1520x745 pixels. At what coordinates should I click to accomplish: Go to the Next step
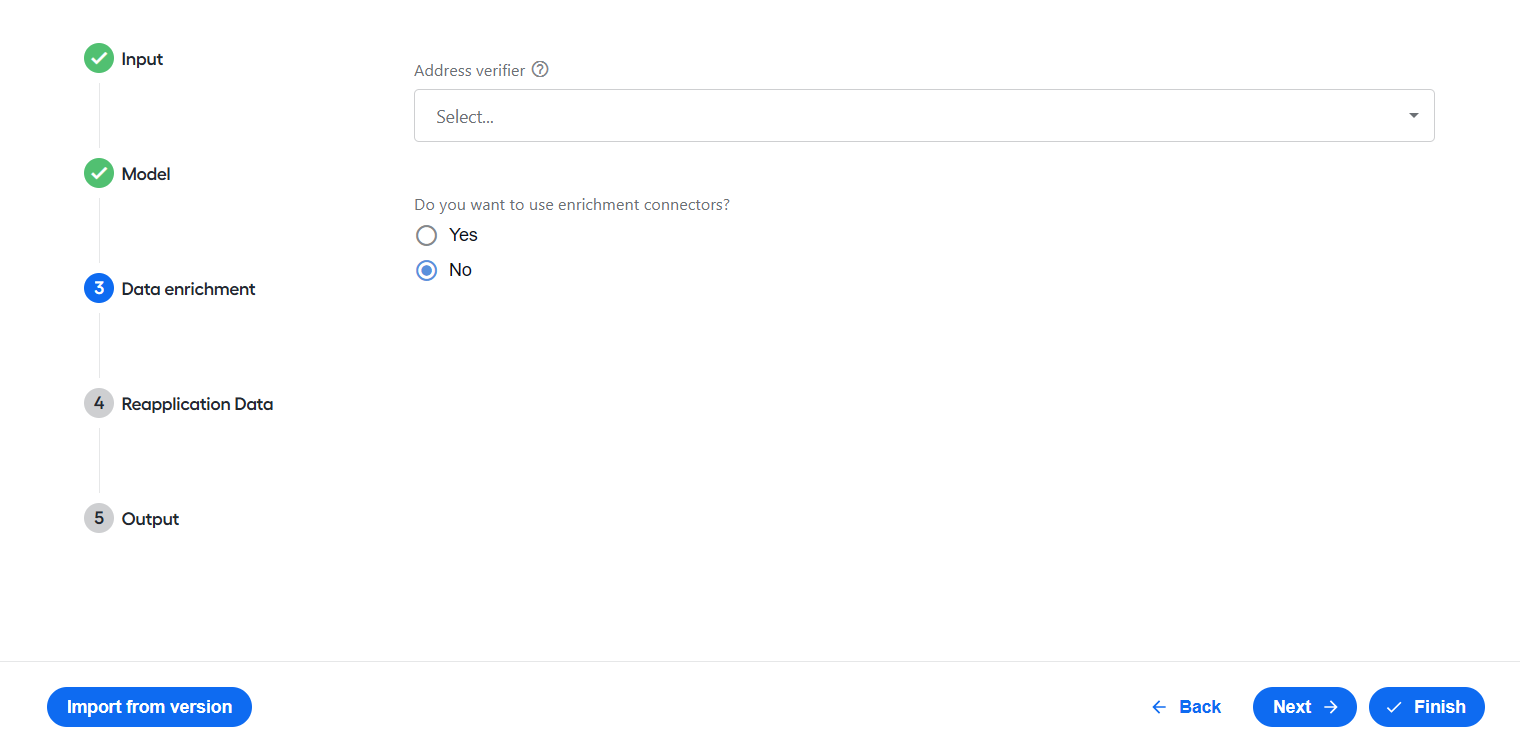[x=1305, y=707]
